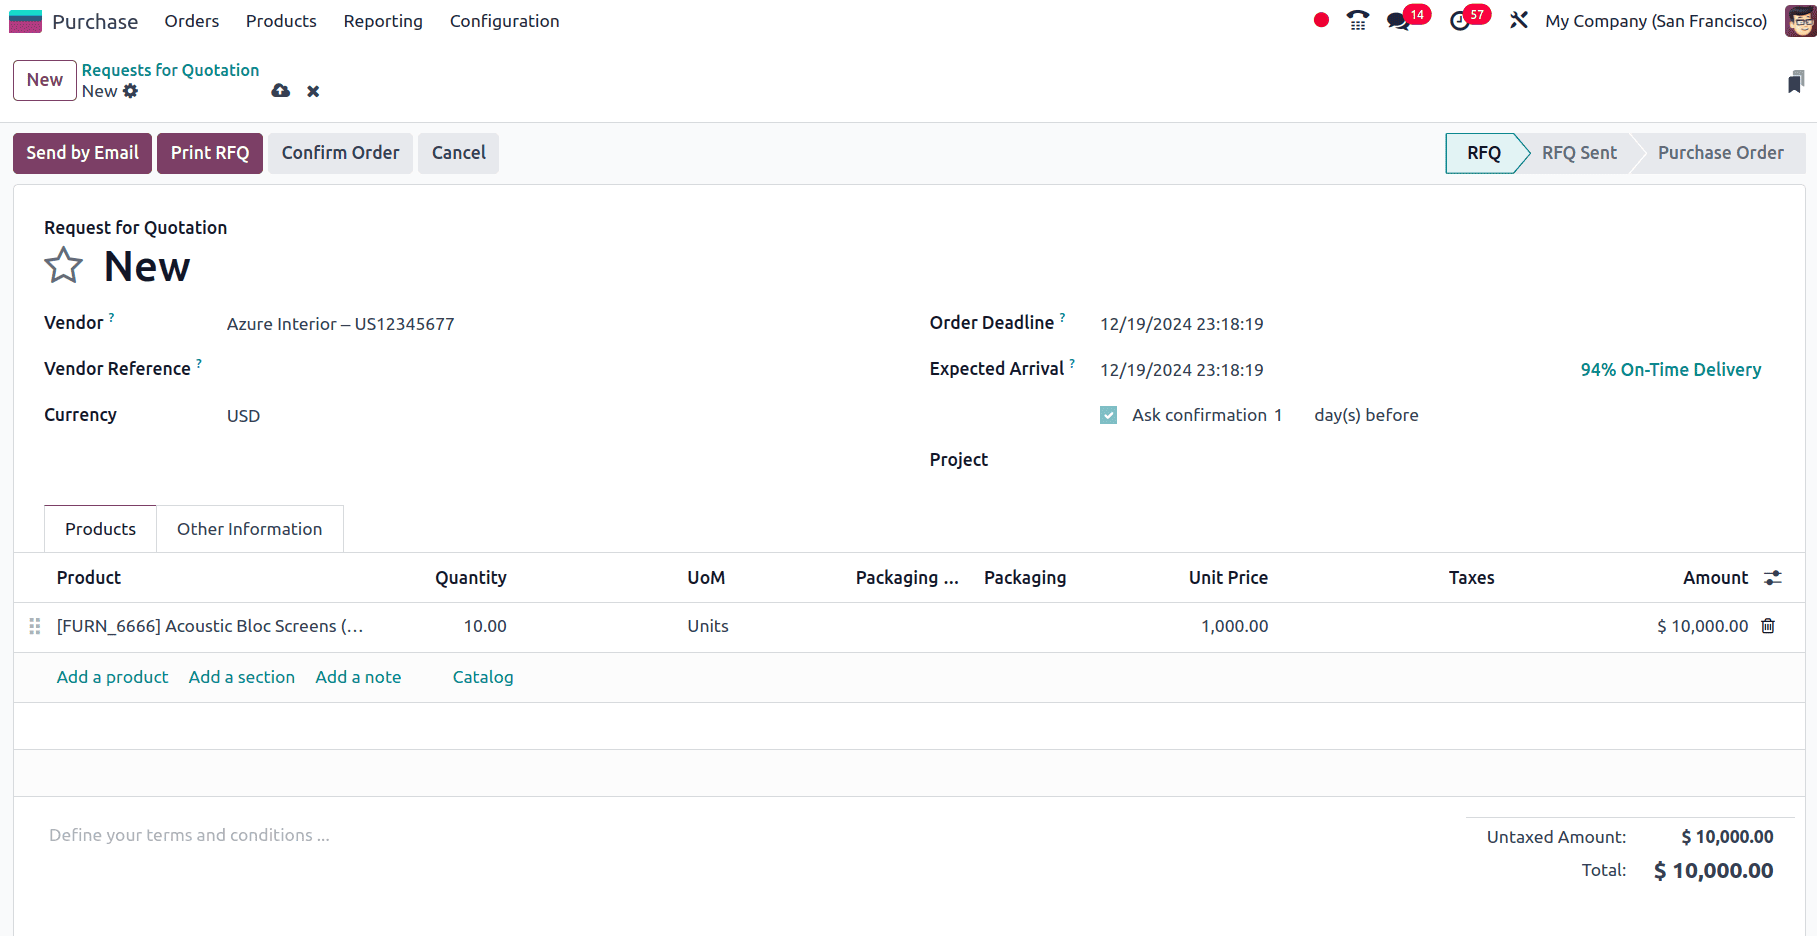The height and width of the screenshot is (936, 1817).
Task: Click the Order Deadline help question mark
Action: click(1062, 317)
